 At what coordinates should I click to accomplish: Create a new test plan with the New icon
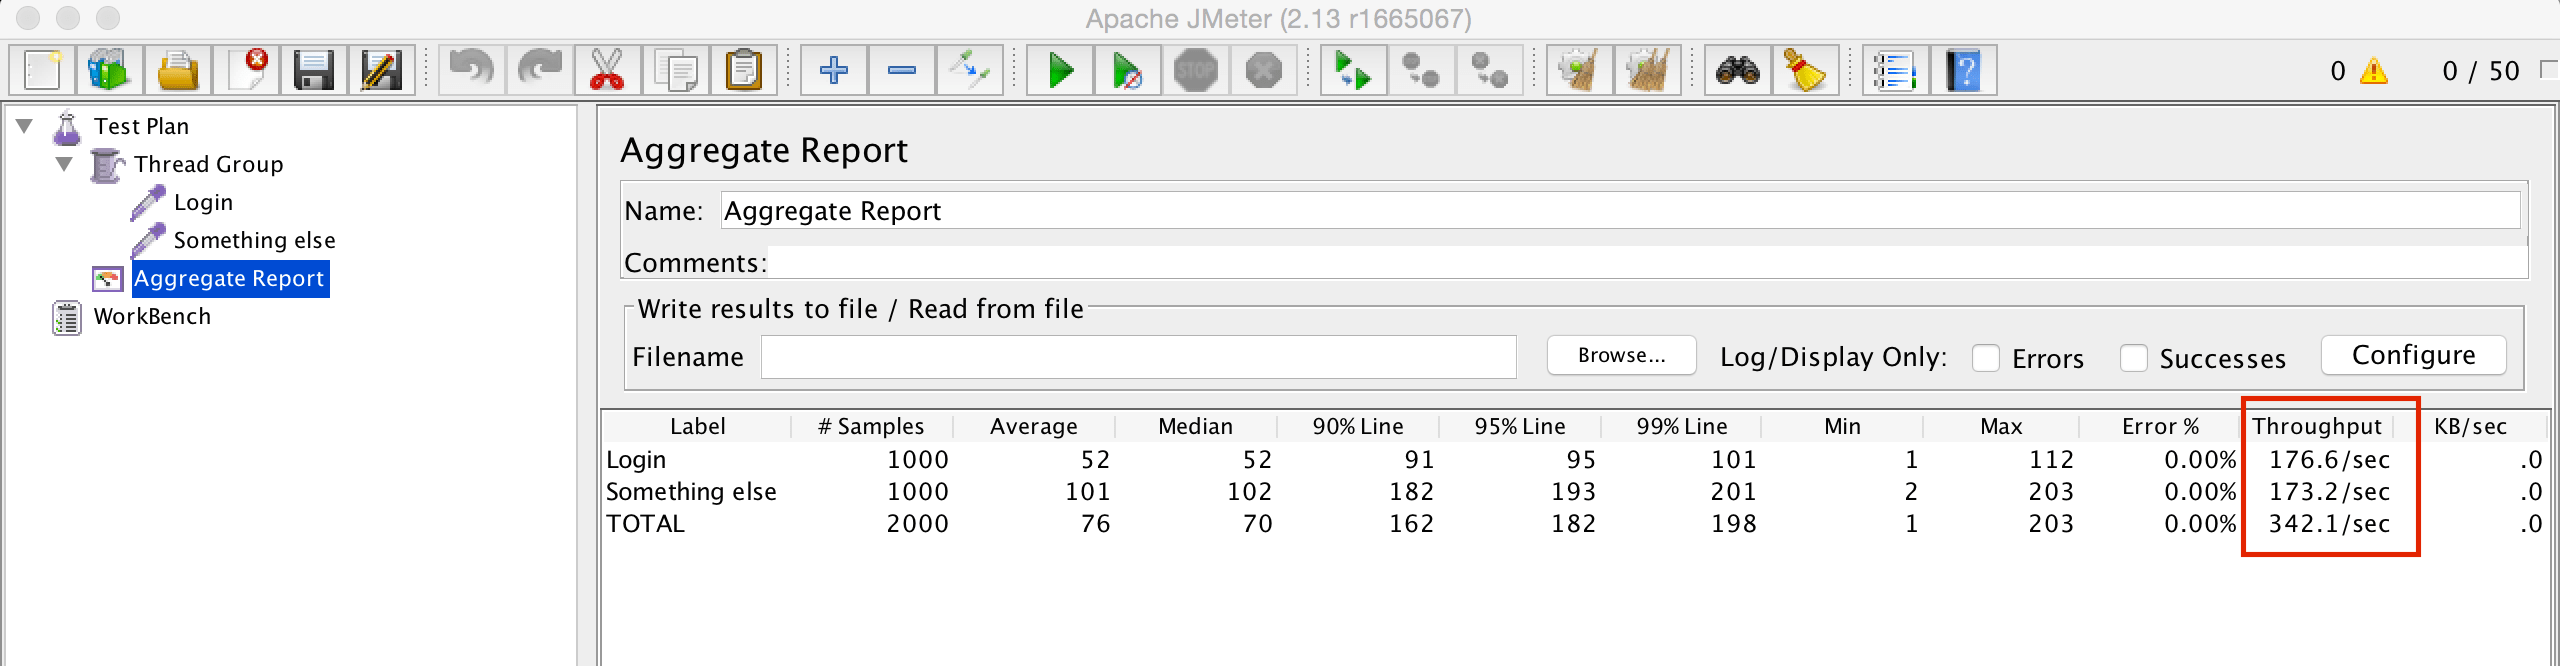click(44, 71)
